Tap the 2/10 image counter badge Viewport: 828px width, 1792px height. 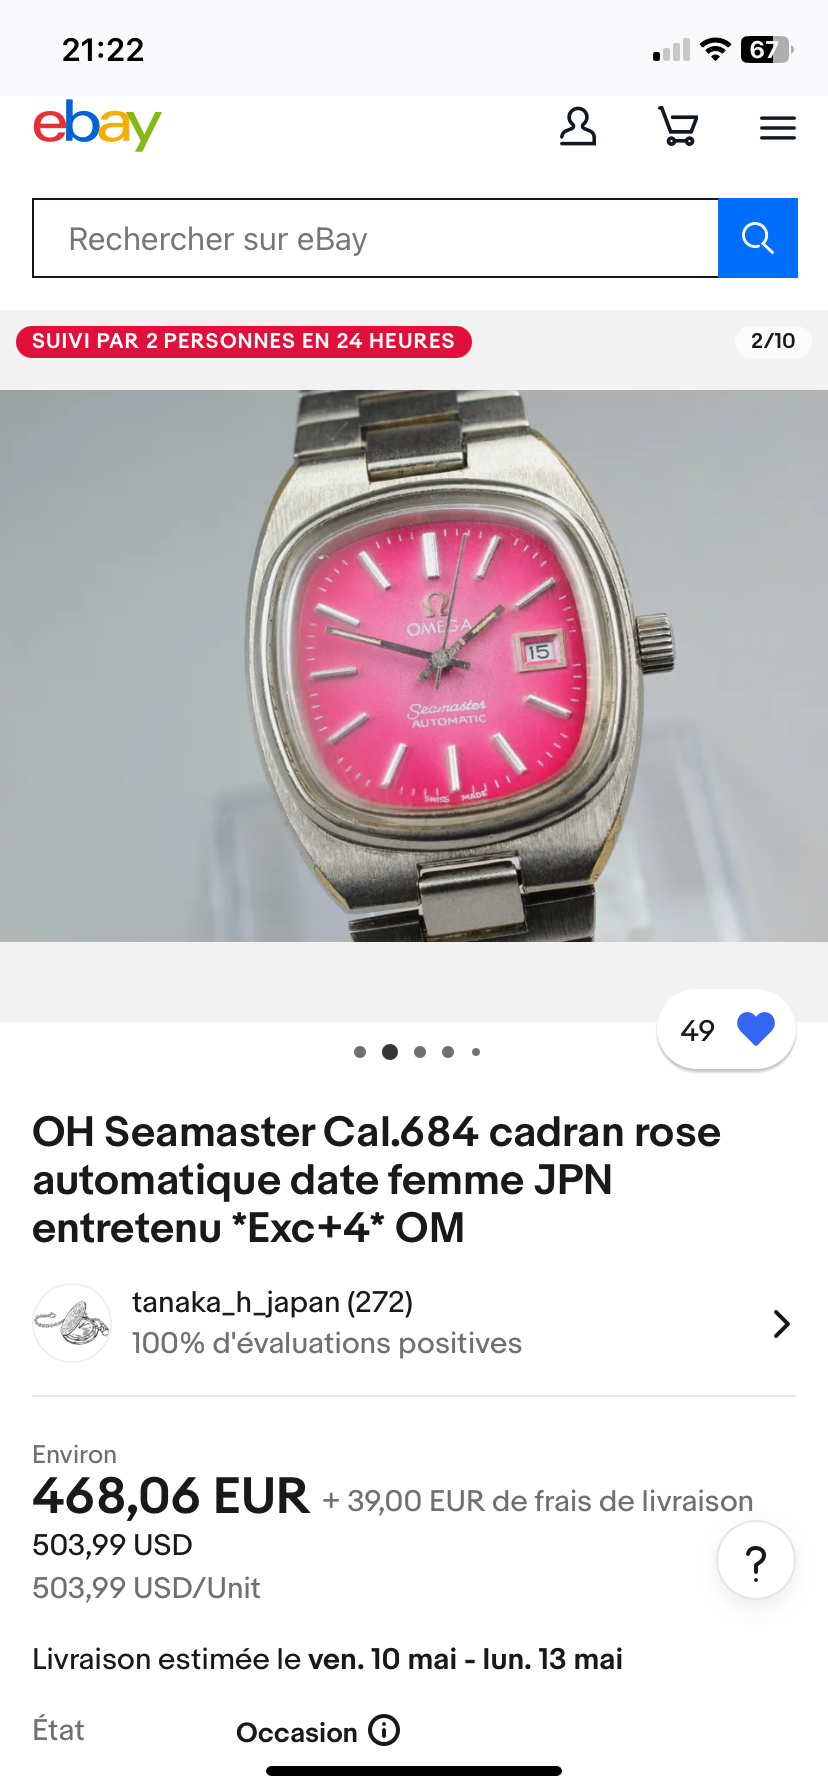773,341
